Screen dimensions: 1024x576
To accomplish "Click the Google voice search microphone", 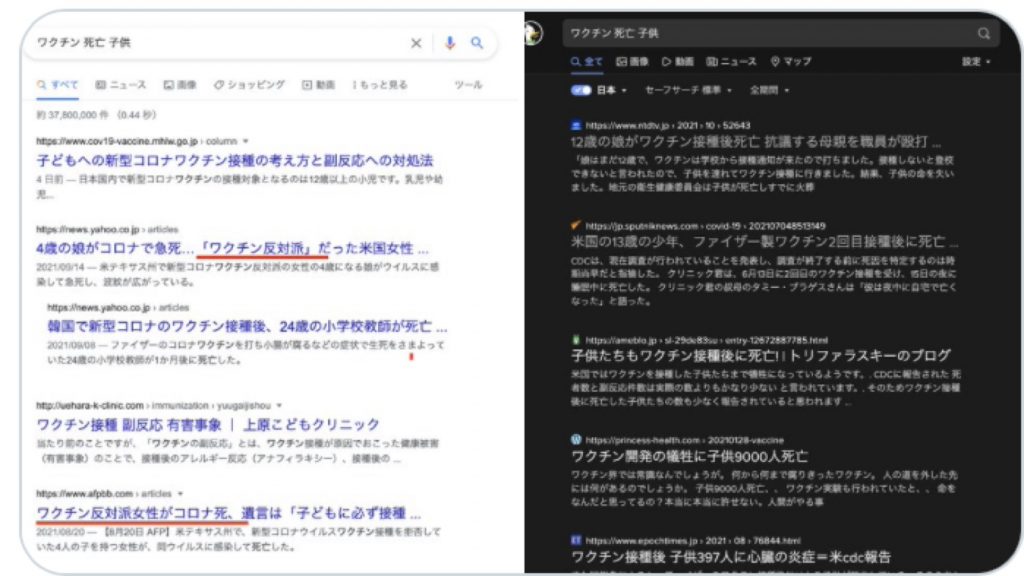I will [450, 43].
